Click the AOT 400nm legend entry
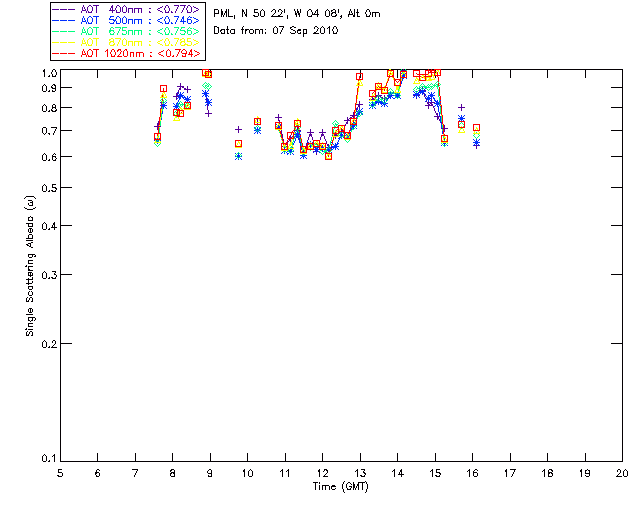640x512 pixels. coord(130,8)
